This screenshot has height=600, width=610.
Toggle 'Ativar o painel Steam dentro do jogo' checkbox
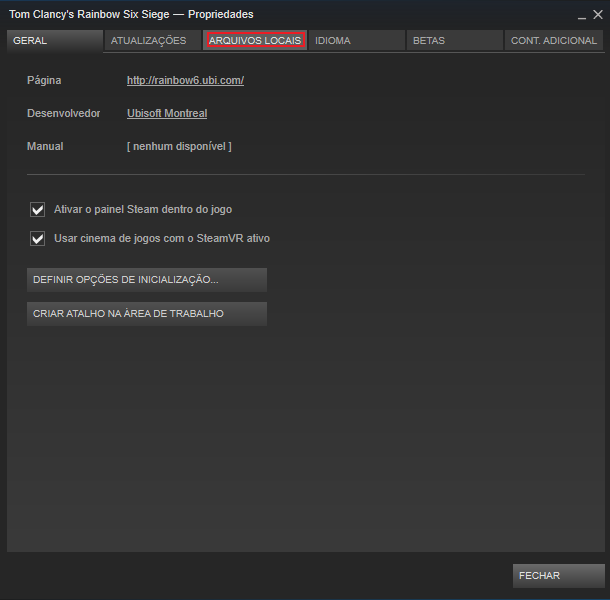pos(37,209)
